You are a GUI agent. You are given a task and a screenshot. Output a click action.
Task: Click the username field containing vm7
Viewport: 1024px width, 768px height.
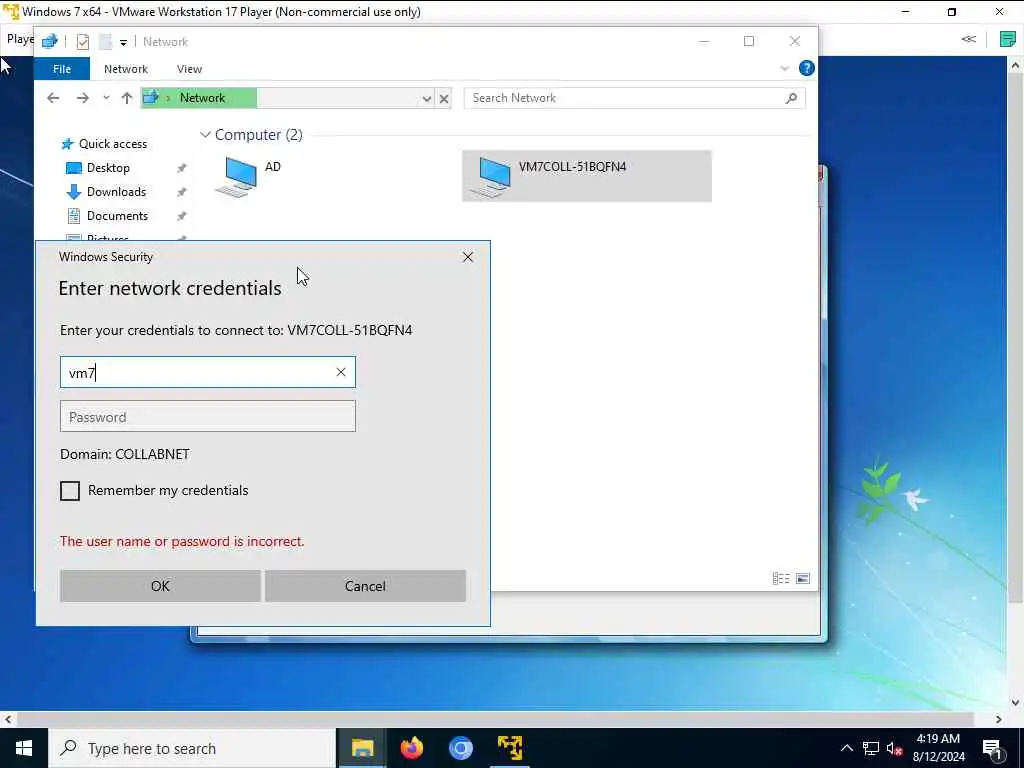coord(208,372)
